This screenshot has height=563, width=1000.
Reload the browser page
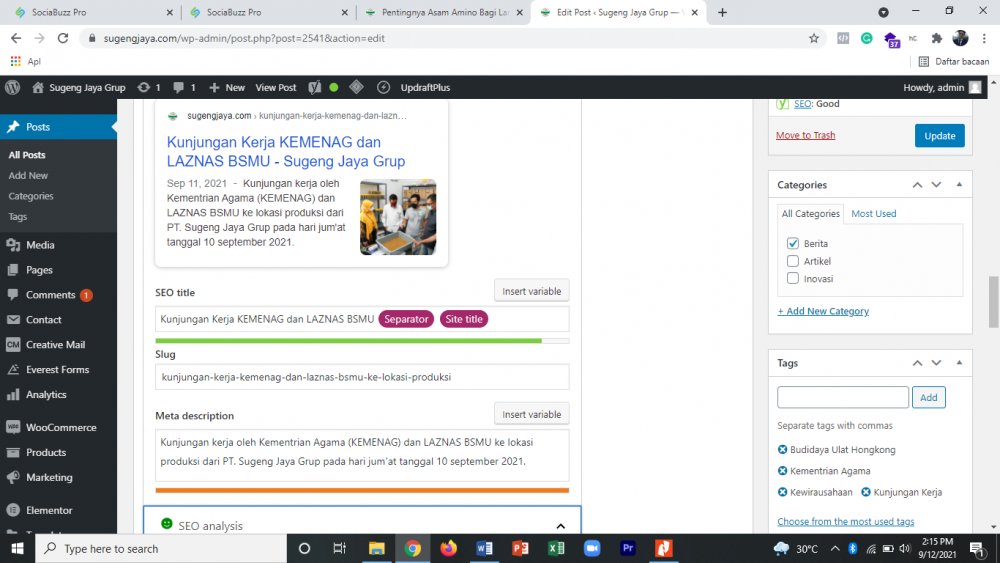62,38
